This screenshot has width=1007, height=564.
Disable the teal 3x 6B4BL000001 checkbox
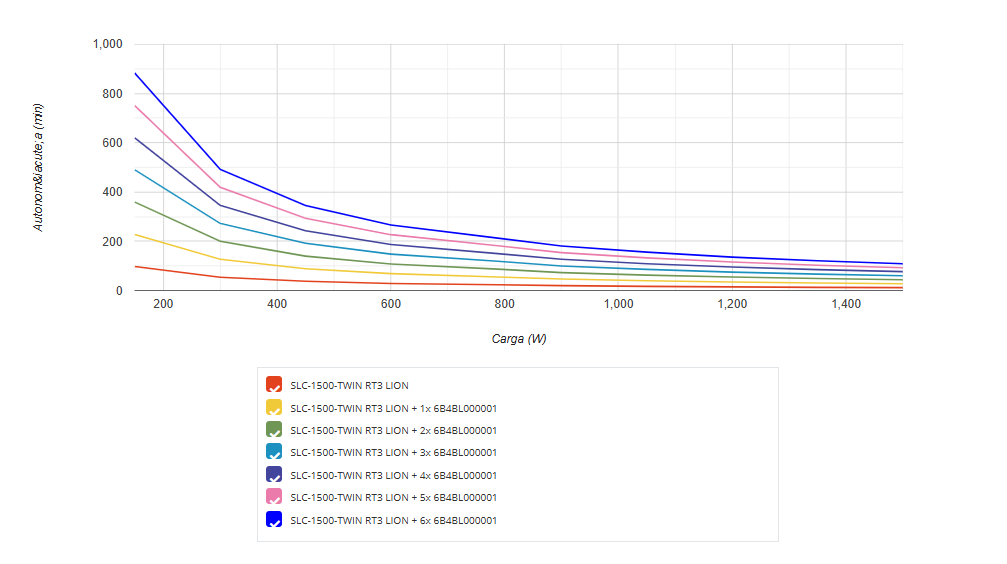(x=274, y=453)
